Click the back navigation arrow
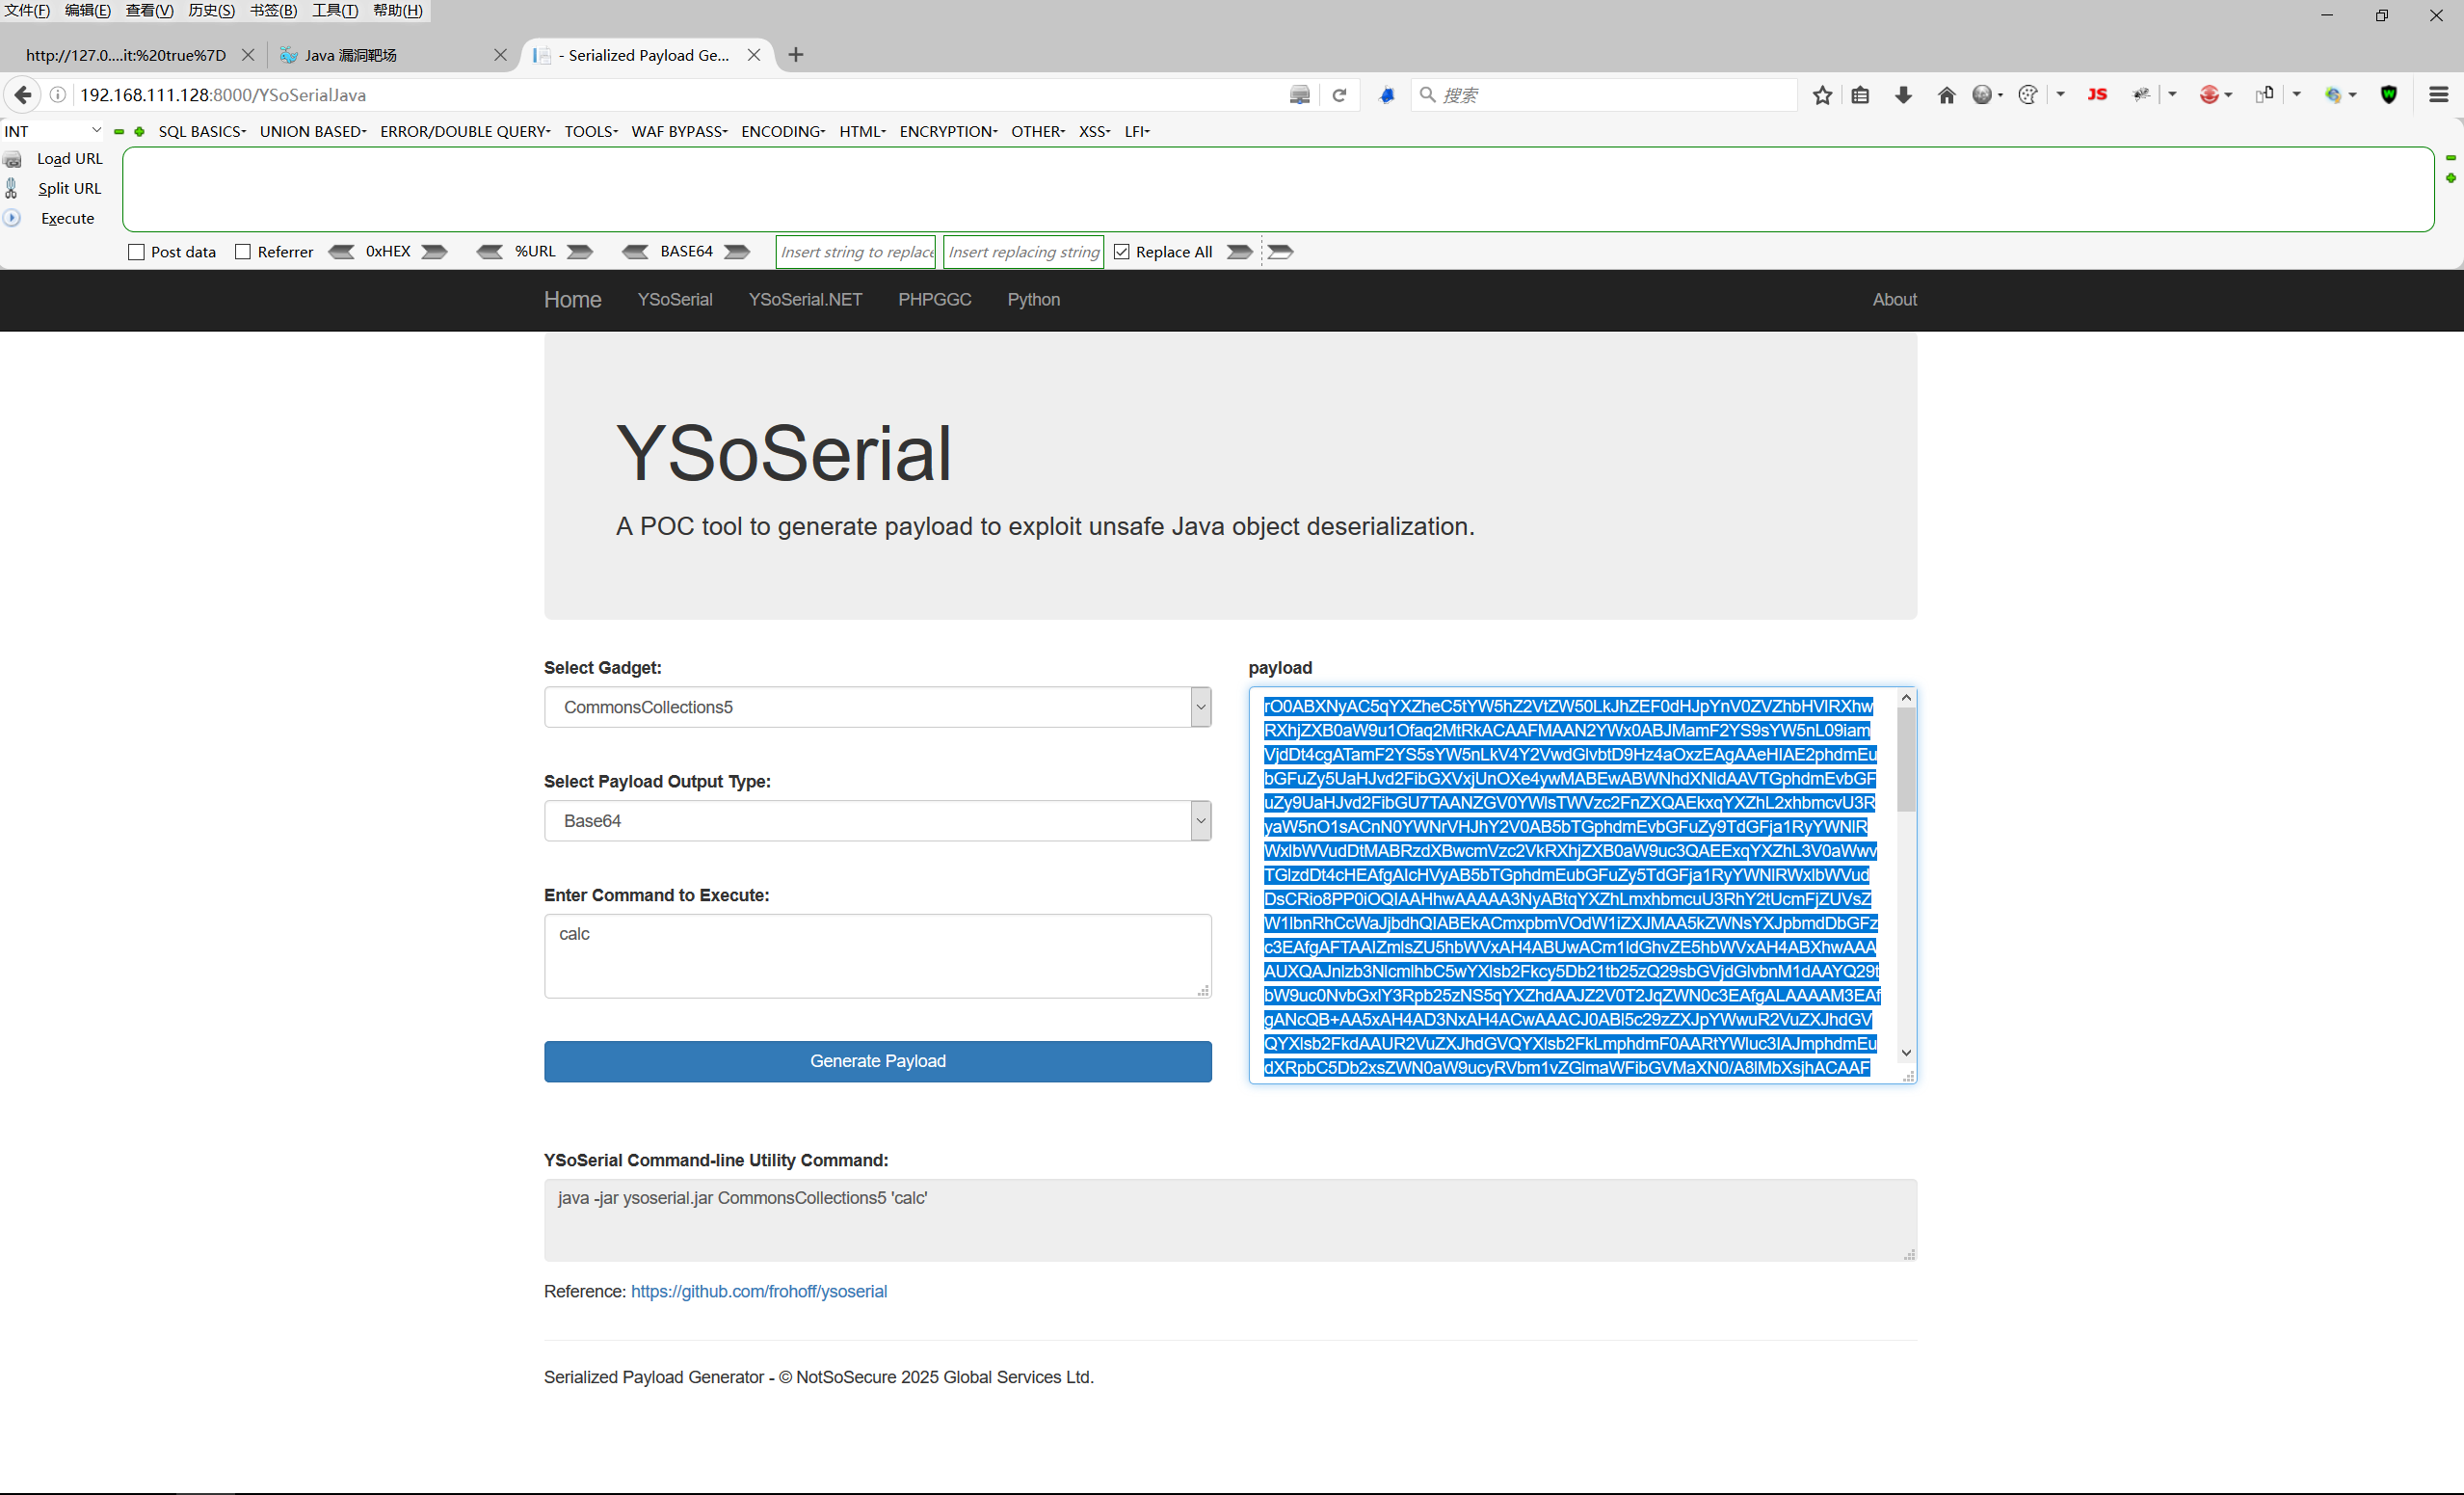Screen dimensions: 2464x1495 point(23,95)
